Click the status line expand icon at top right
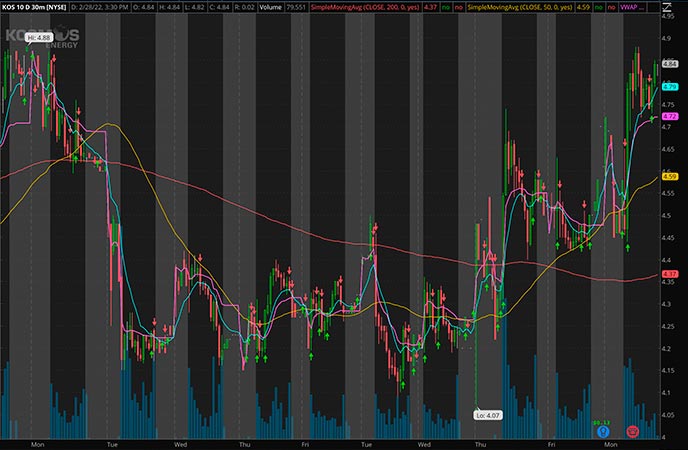This screenshot has height=450, width=688. tap(666, 7)
